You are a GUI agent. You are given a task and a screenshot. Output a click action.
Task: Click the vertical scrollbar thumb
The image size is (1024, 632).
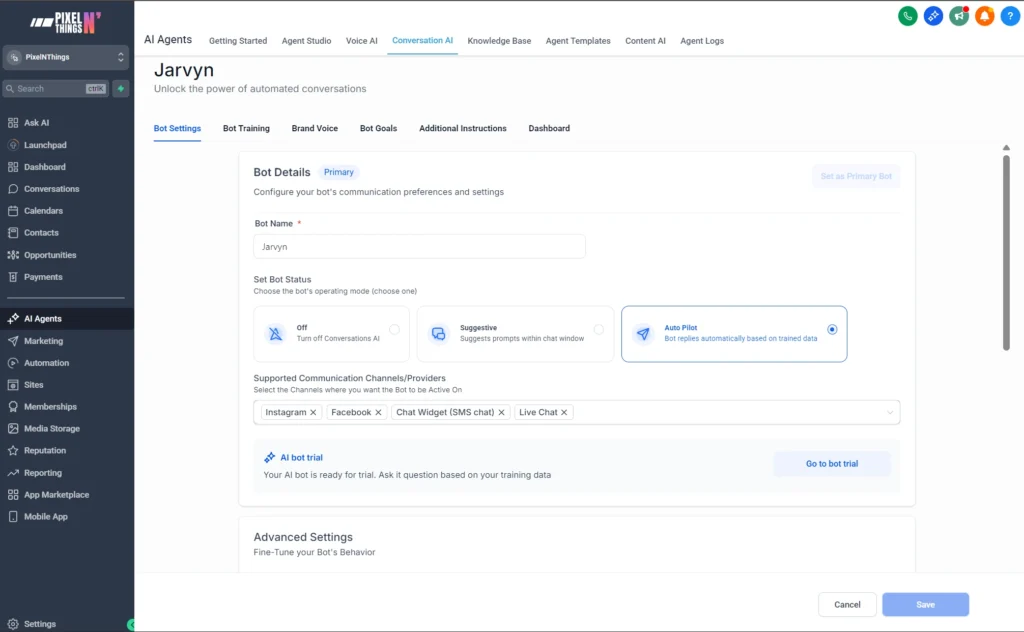(x=1006, y=253)
